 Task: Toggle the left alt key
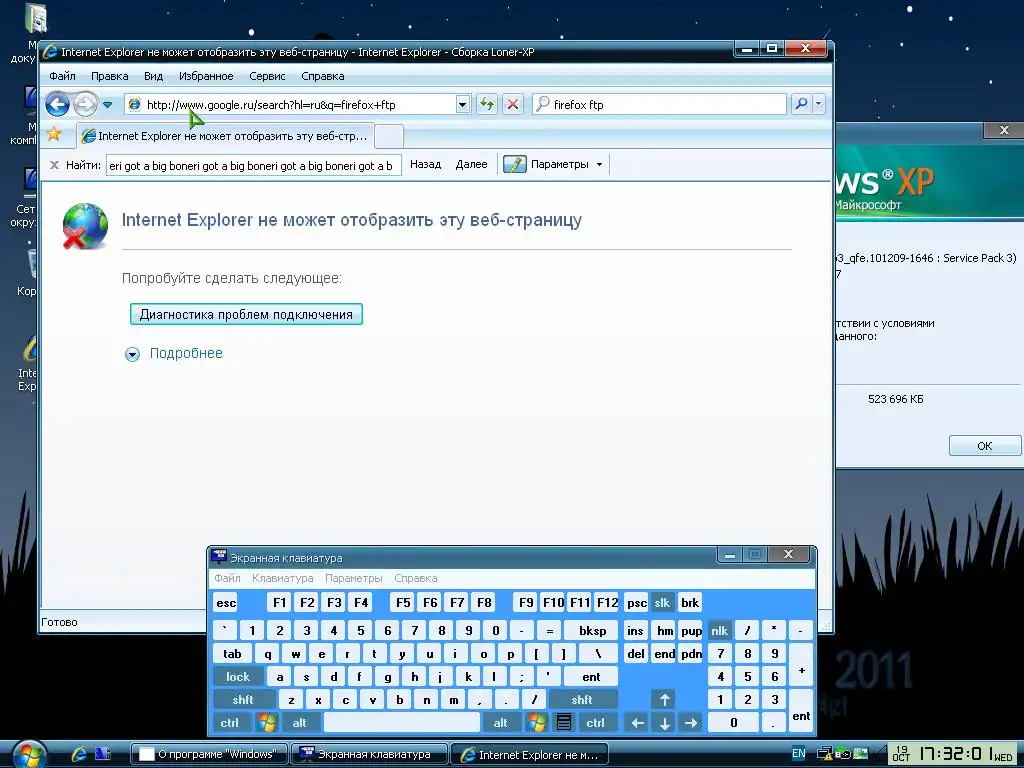coord(300,723)
